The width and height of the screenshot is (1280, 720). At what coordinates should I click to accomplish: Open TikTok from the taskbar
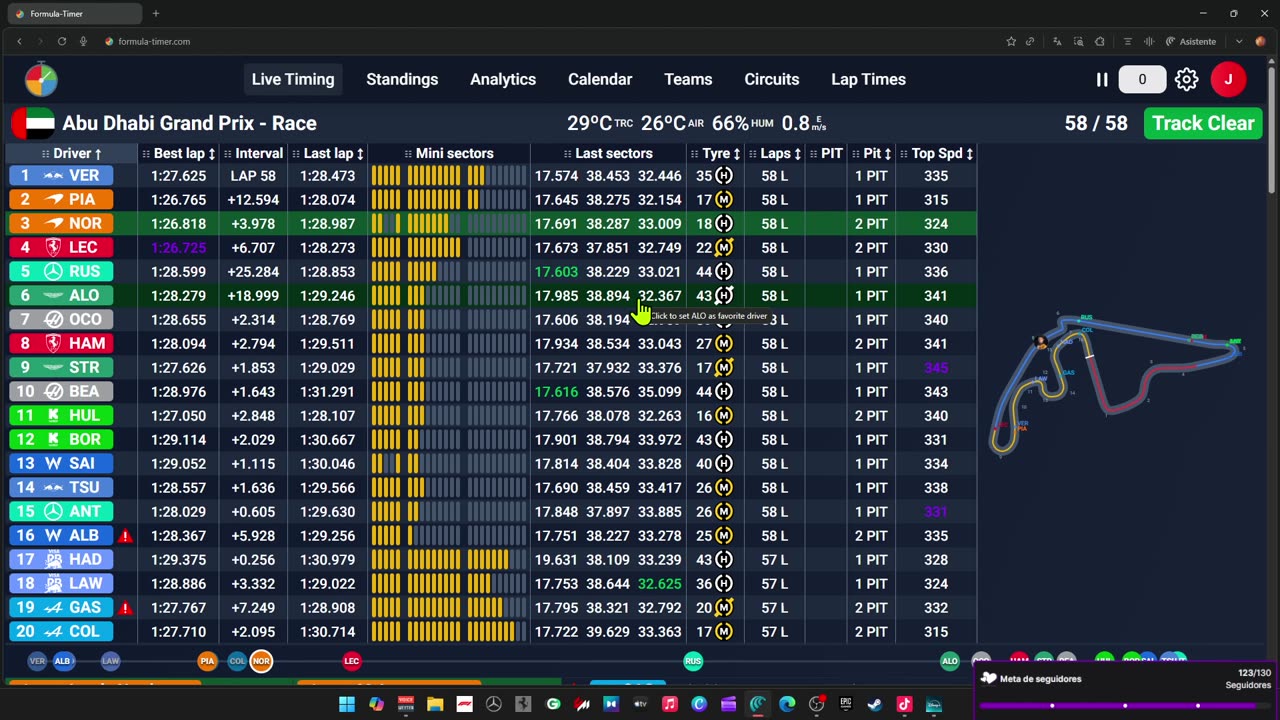[x=904, y=704]
